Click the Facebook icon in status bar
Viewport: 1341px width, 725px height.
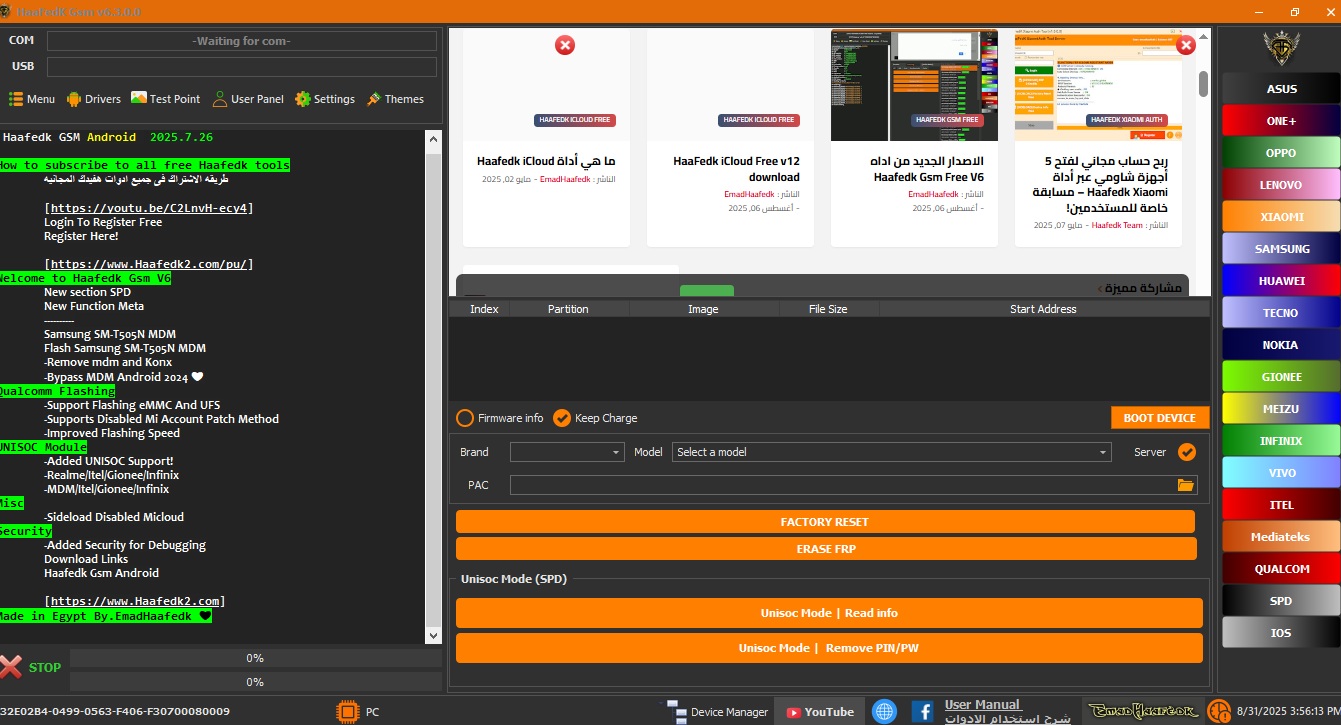(922, 712)
